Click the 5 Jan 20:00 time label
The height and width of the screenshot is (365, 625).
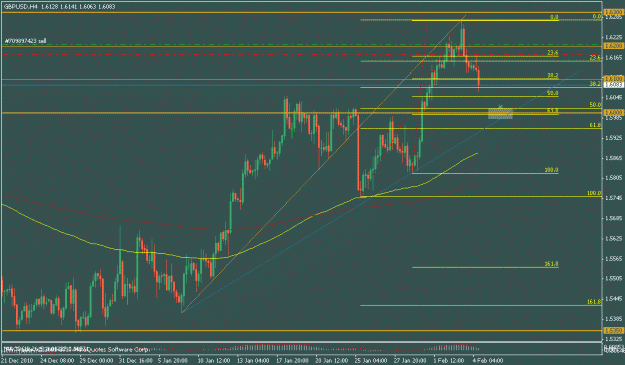173,361
